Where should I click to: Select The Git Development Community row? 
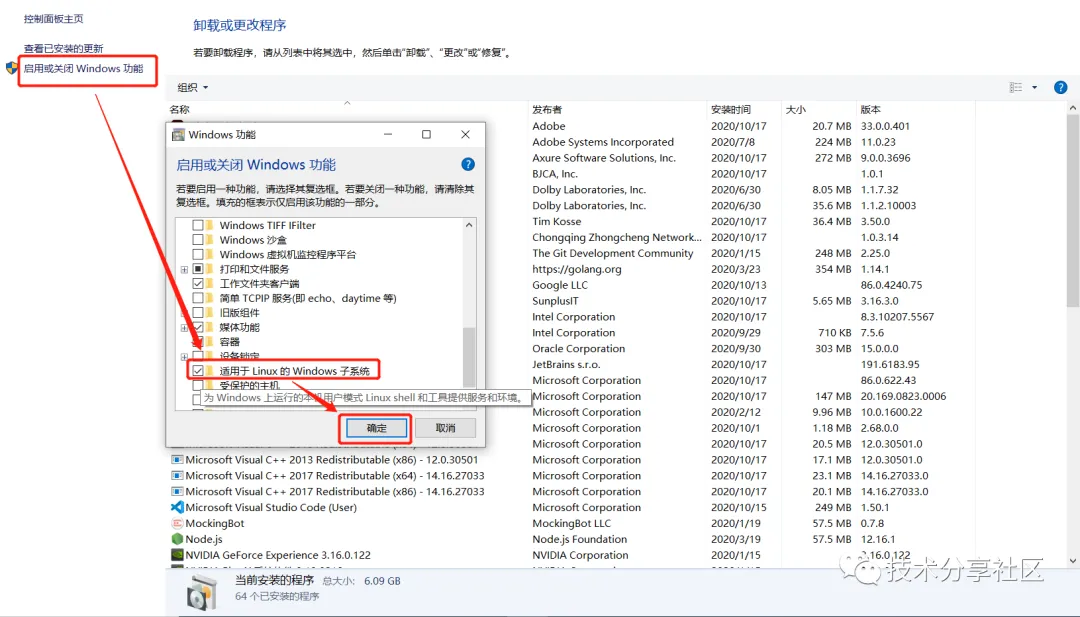(x=612, y=253)
